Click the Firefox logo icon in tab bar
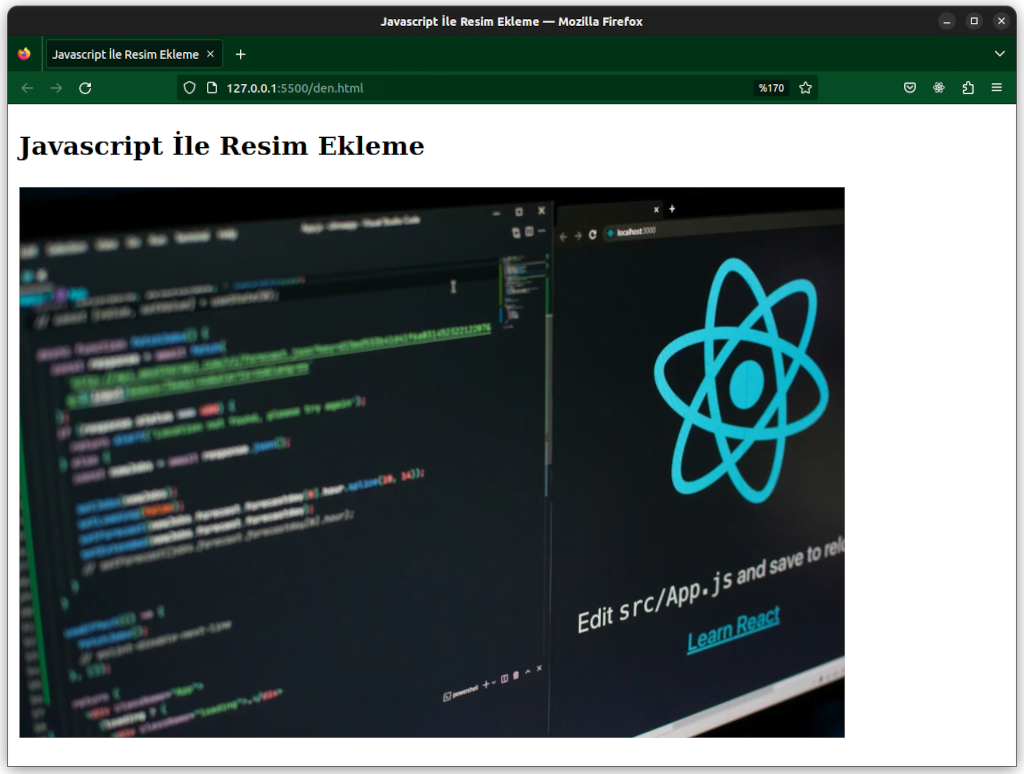Screen dimensions: 1024x774 click(24, 54)
